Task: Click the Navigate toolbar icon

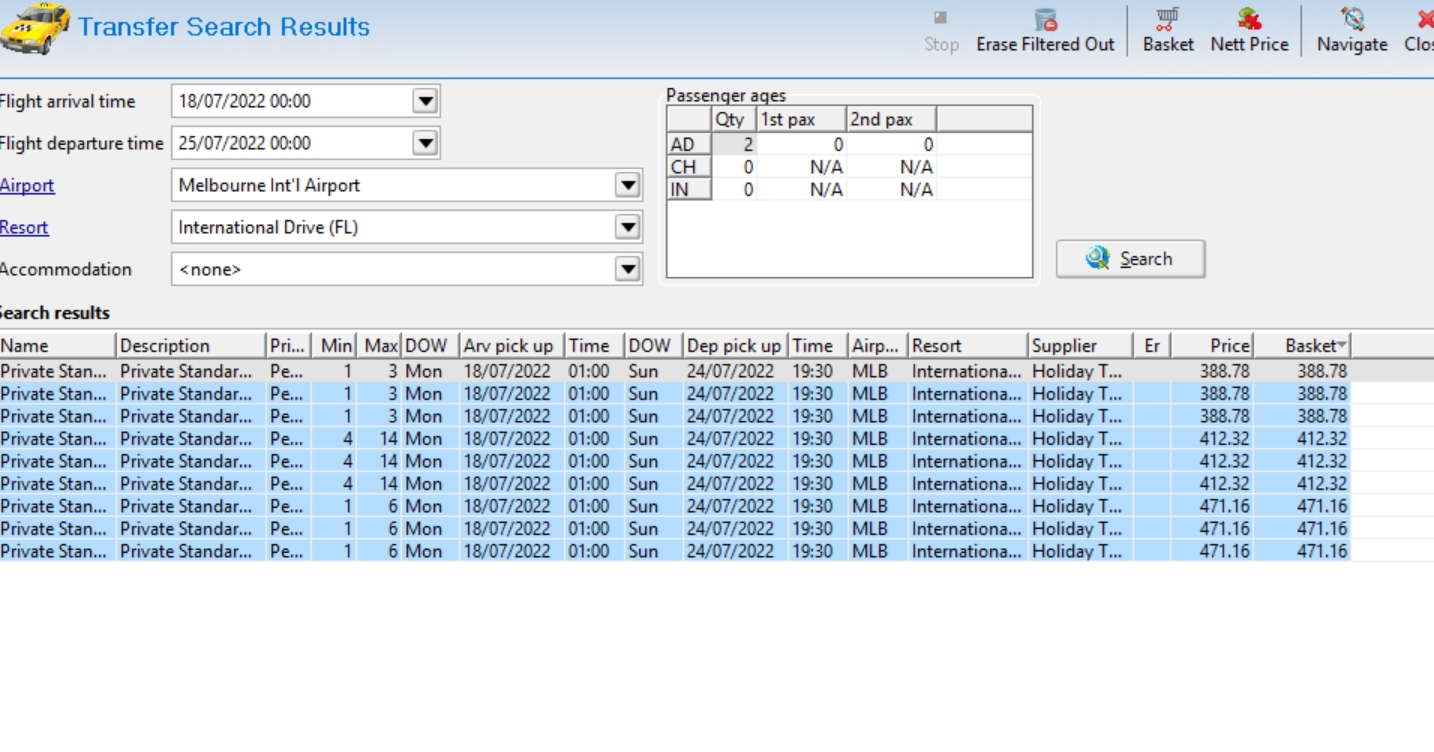Action: [x=1352, y=18]
